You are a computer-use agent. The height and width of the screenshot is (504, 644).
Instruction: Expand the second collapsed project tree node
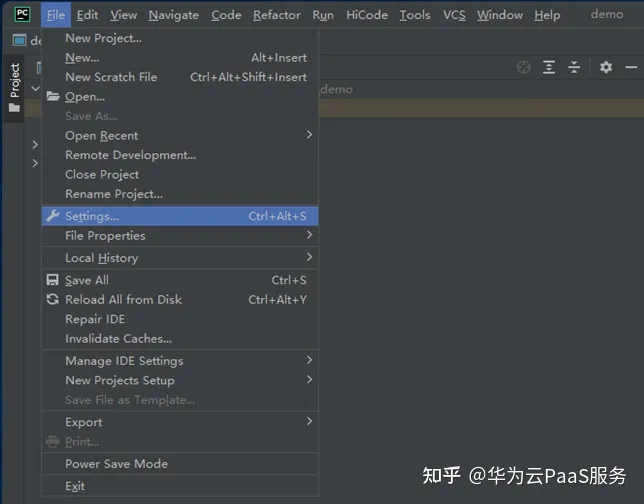(x=35, y=163)
